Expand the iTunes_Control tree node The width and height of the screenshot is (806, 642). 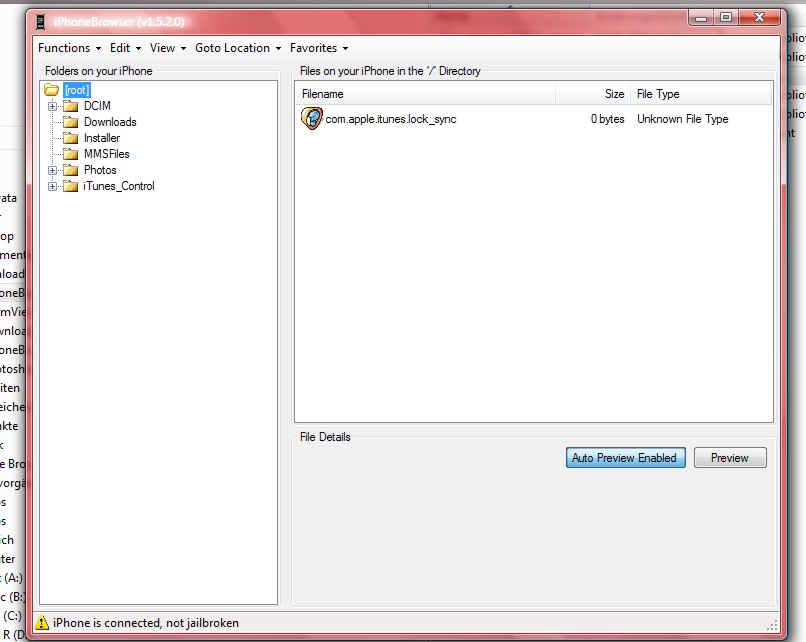(52, 186)
